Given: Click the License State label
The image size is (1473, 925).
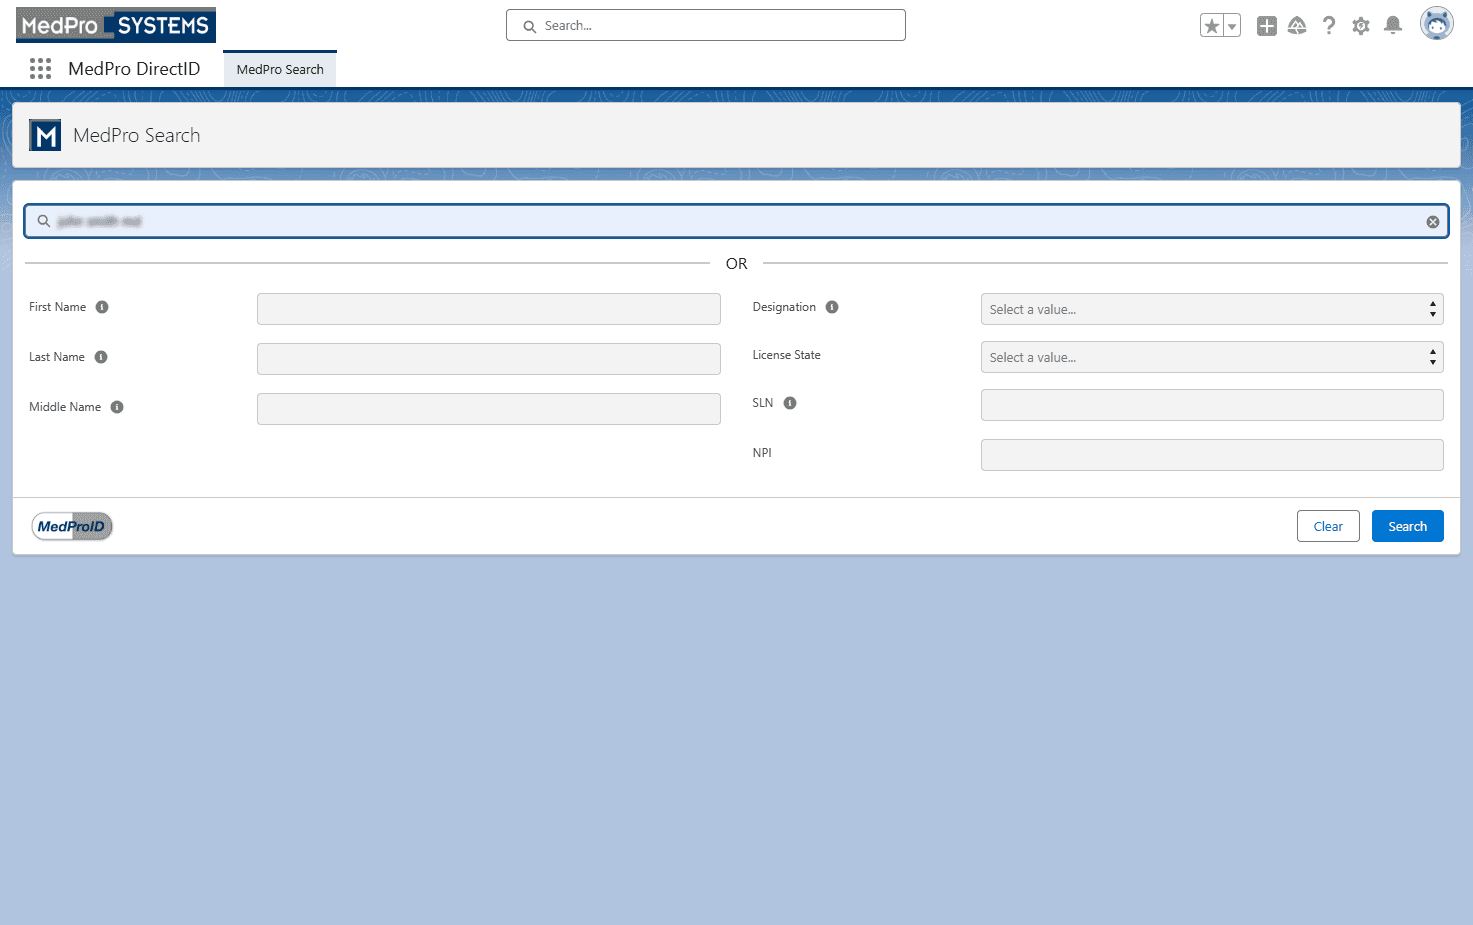Looking at the screenshot, I should tap(786, 355).
